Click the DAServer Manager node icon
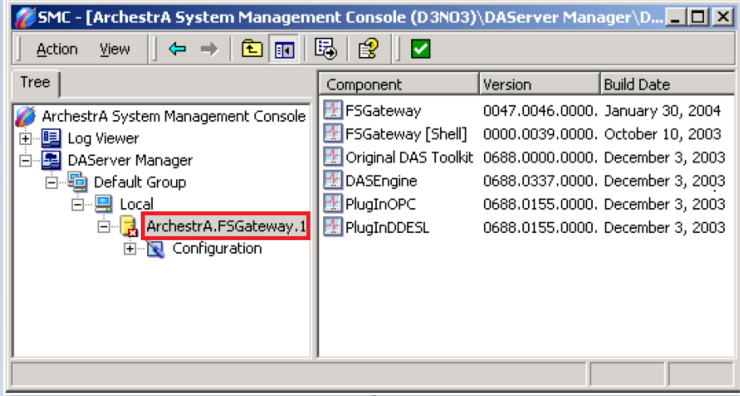The image size is (740, 396). click(51, 160)
